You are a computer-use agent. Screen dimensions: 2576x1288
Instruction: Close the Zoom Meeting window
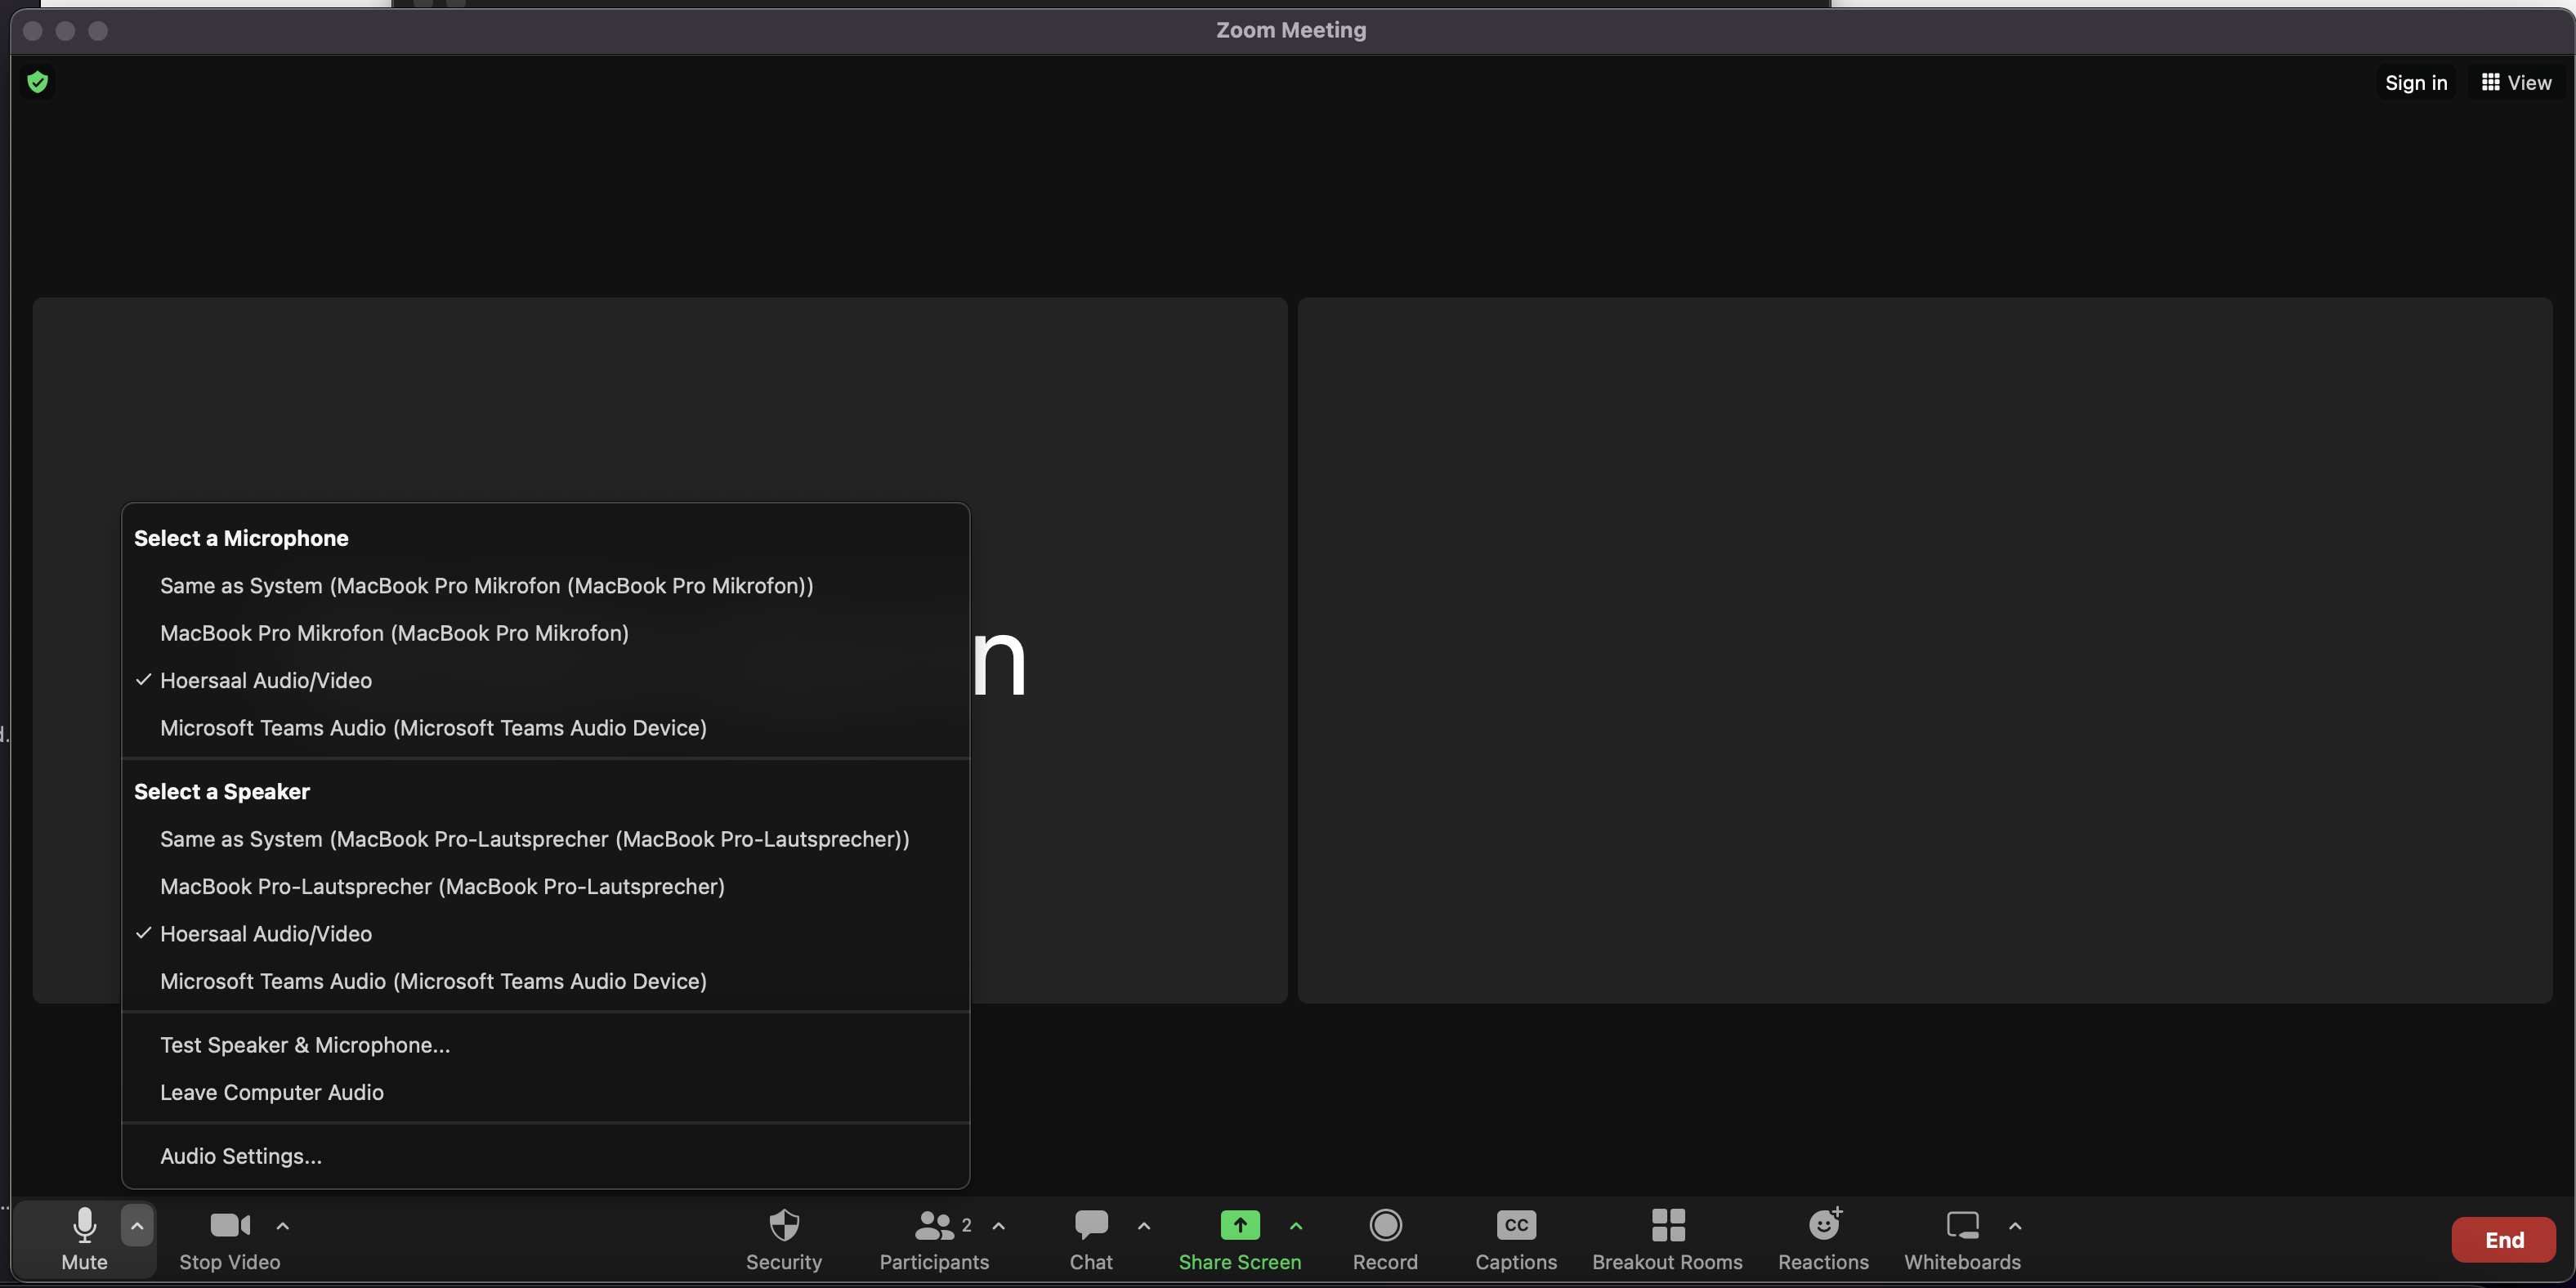point(32,31)
